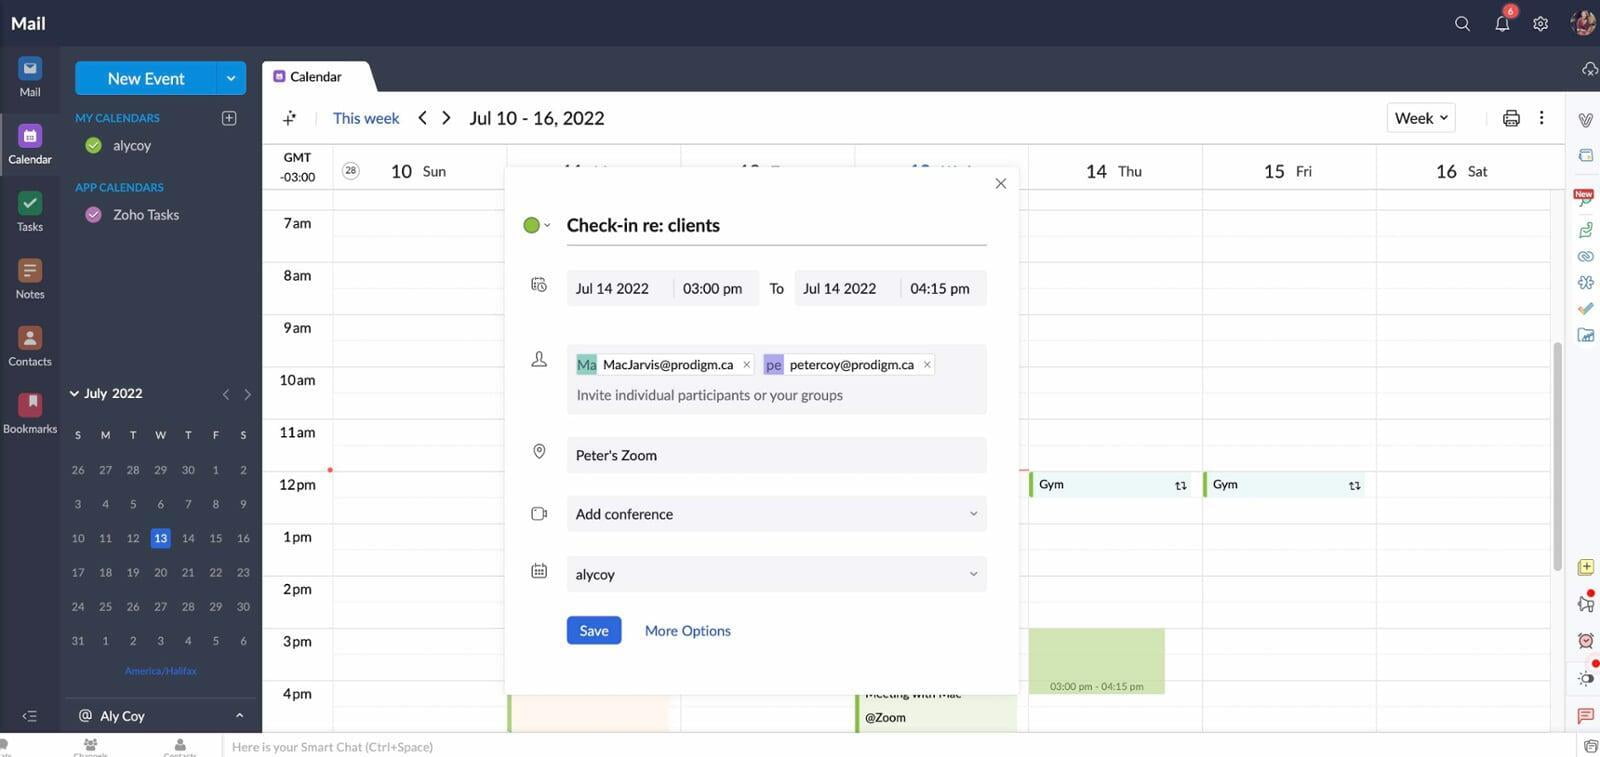The height and width of the screenshot is (757, 1600).
Task: Open the notifications bell
Action: 1502,23
